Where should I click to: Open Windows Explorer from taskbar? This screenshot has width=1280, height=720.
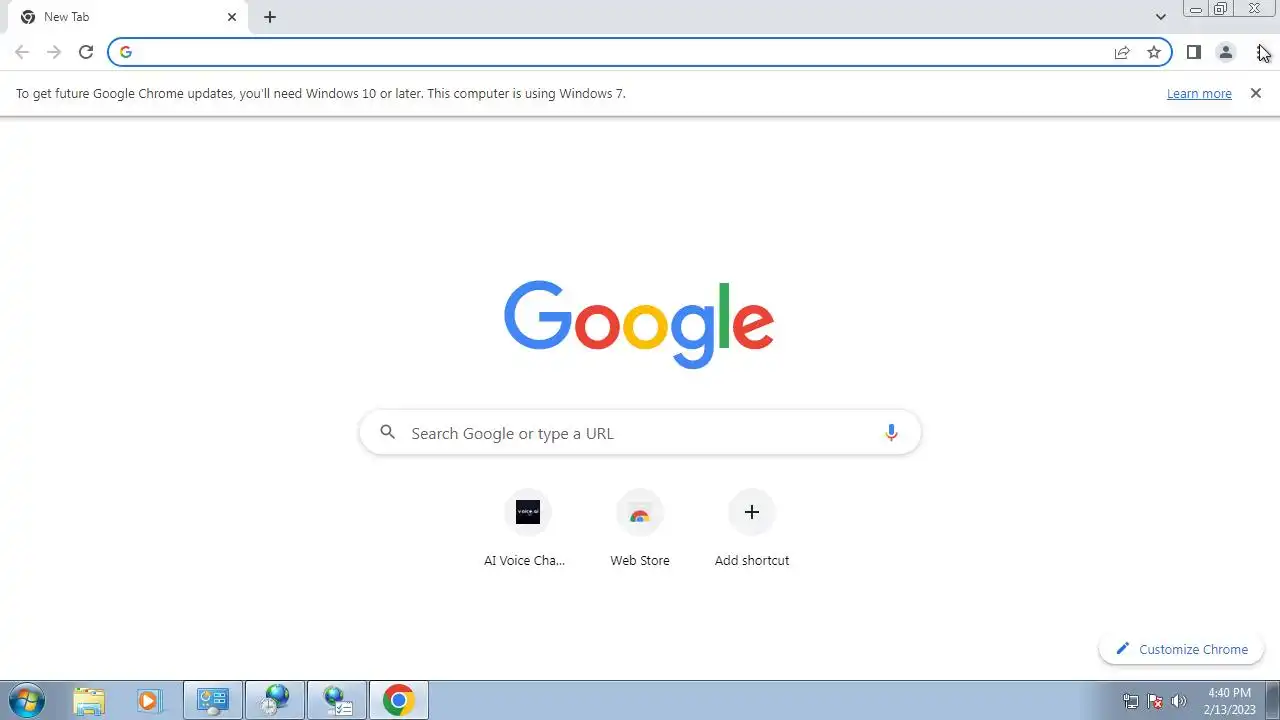point(89,700)
